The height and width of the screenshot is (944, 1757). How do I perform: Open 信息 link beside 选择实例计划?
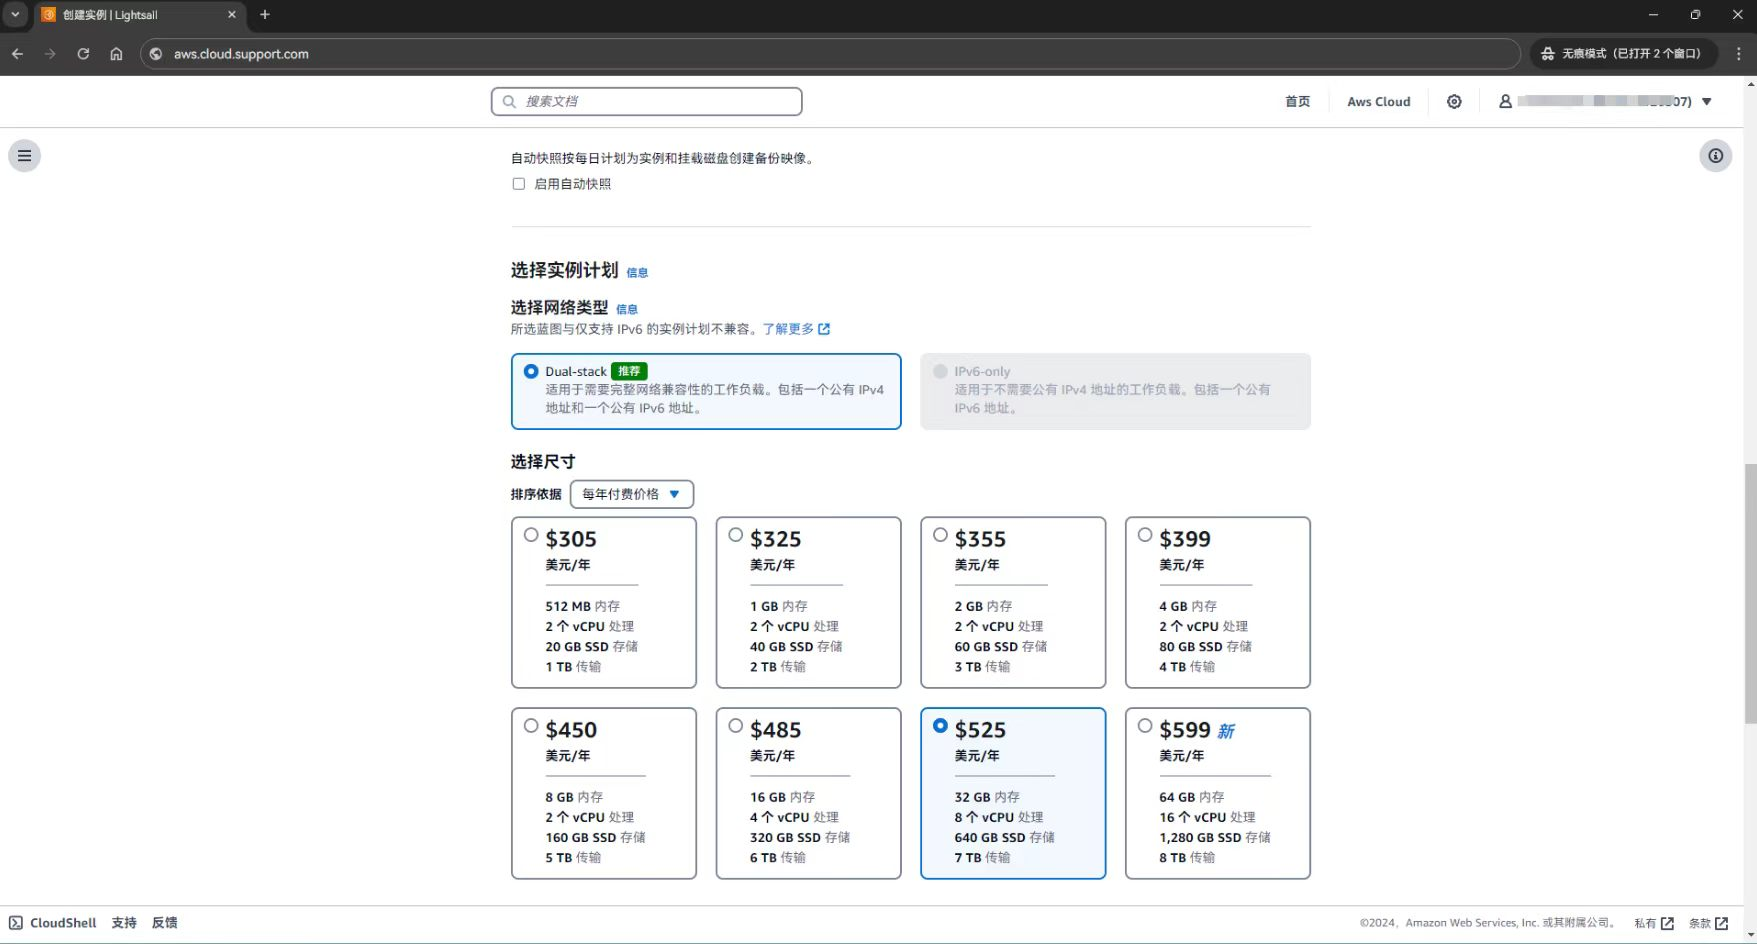point(637,272)
